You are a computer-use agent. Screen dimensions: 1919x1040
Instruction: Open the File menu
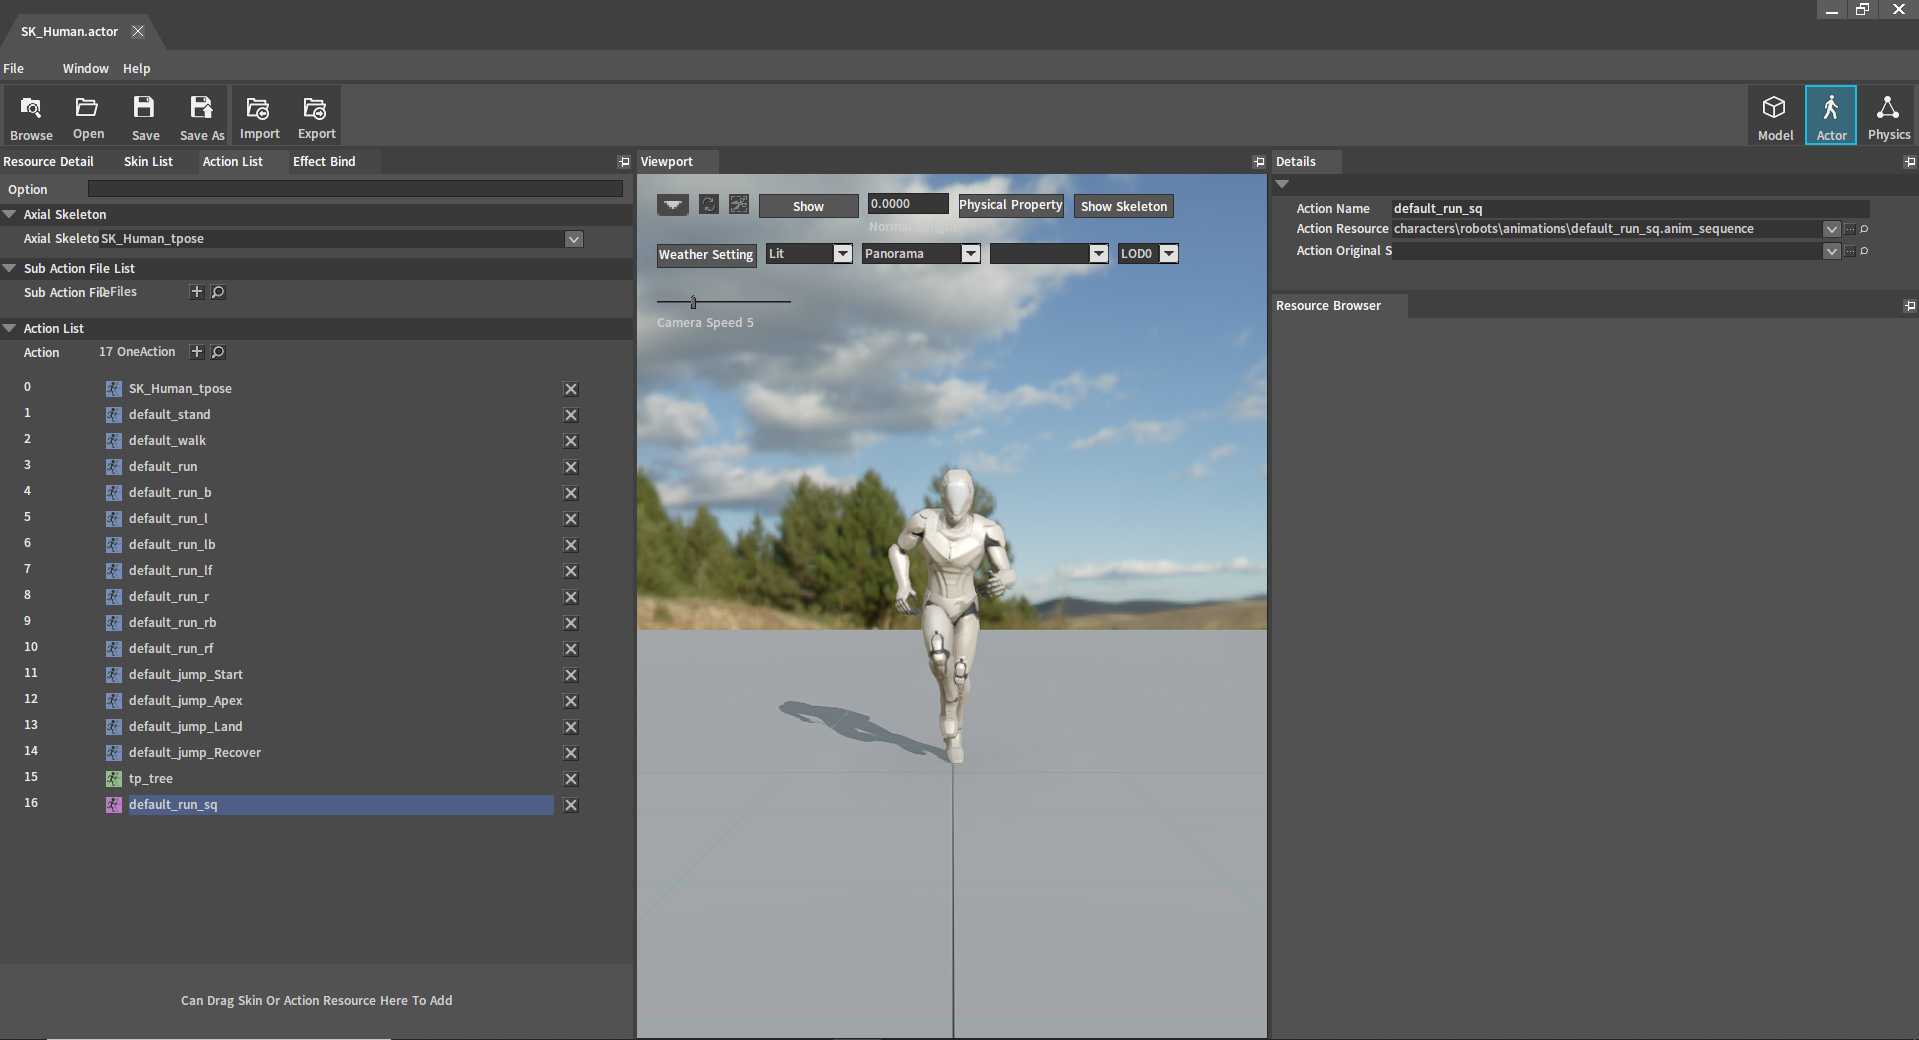click(14, 69)
